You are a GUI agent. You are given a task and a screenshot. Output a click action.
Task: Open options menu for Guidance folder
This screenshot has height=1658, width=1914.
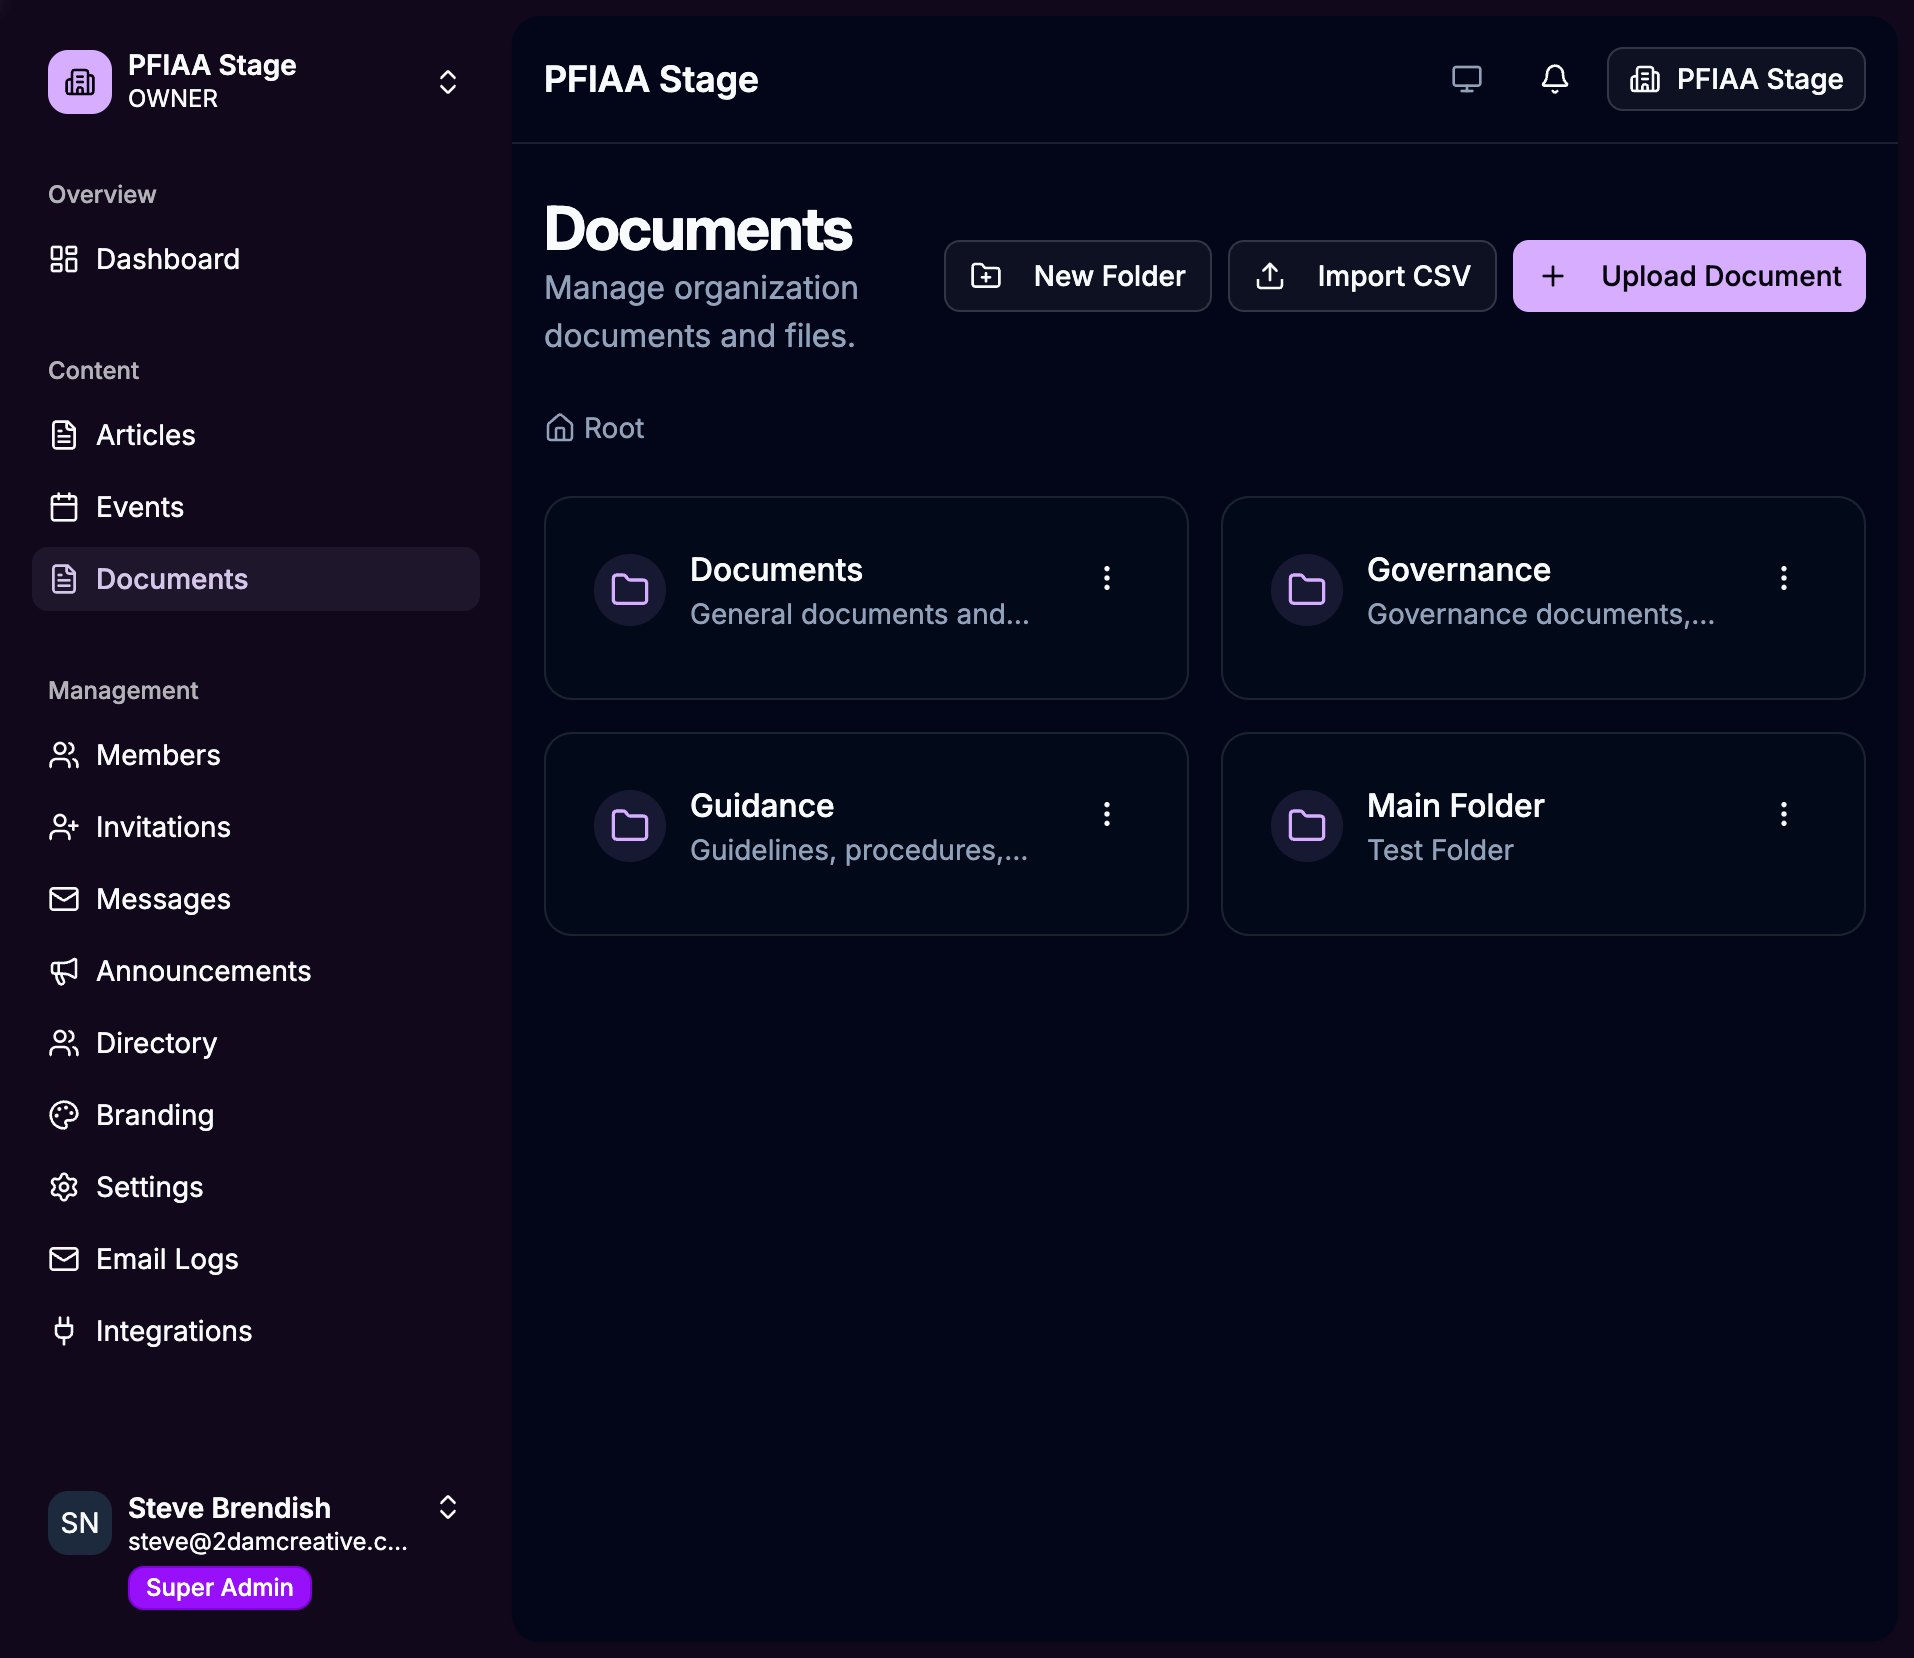(1107, 814)
